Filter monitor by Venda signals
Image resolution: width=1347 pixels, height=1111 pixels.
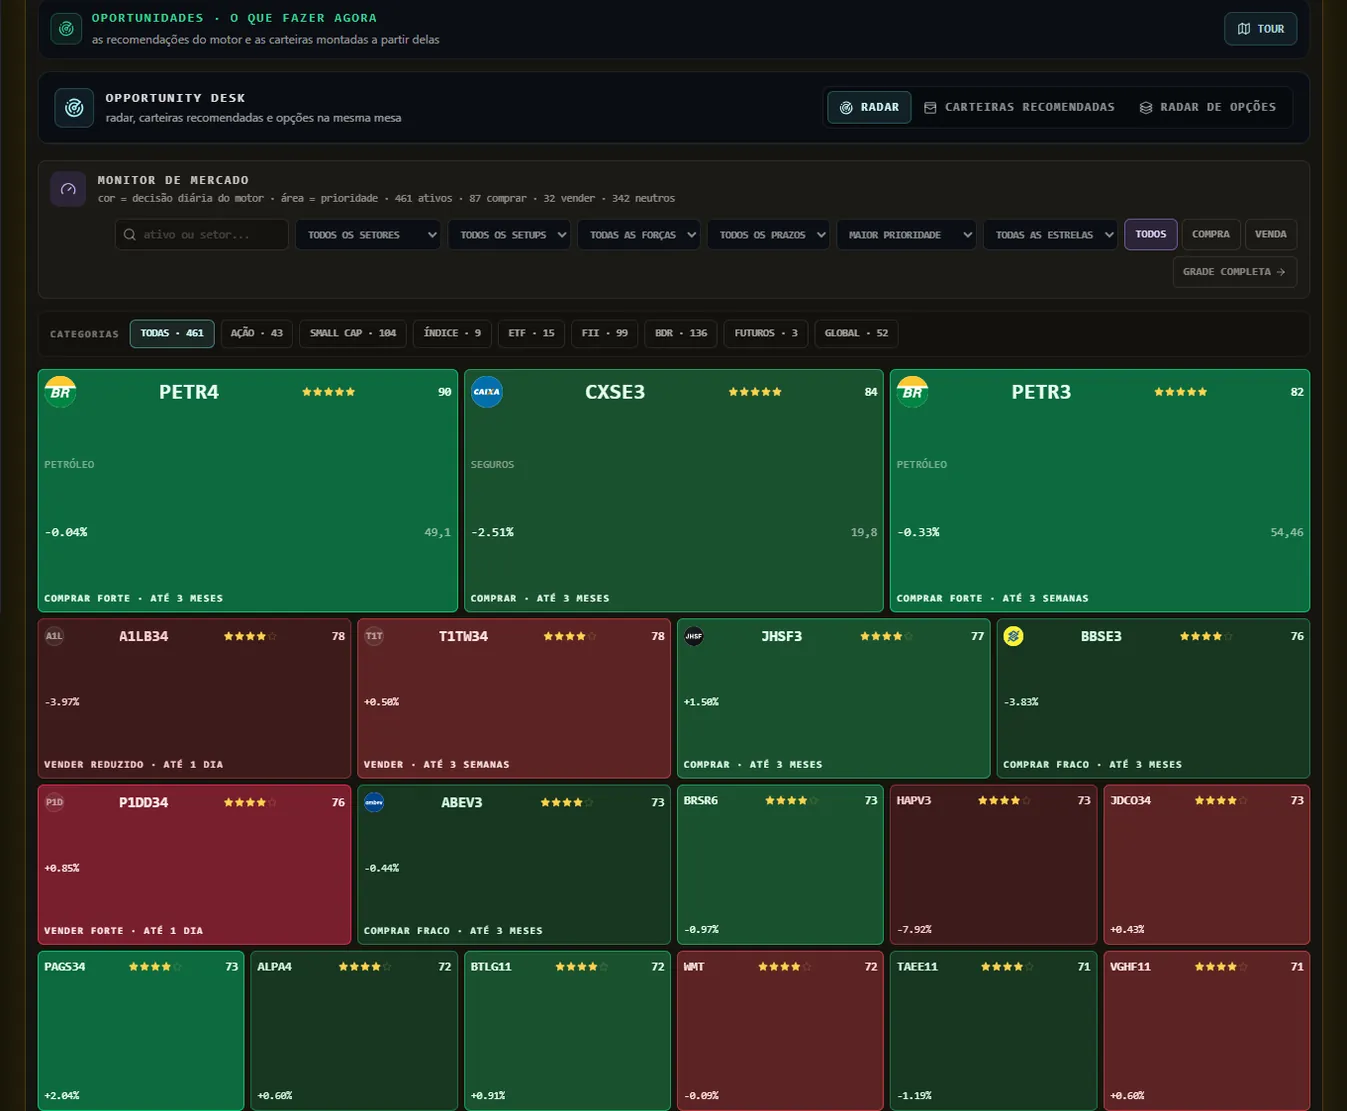pyautogui.click(x=1271, y=234)
